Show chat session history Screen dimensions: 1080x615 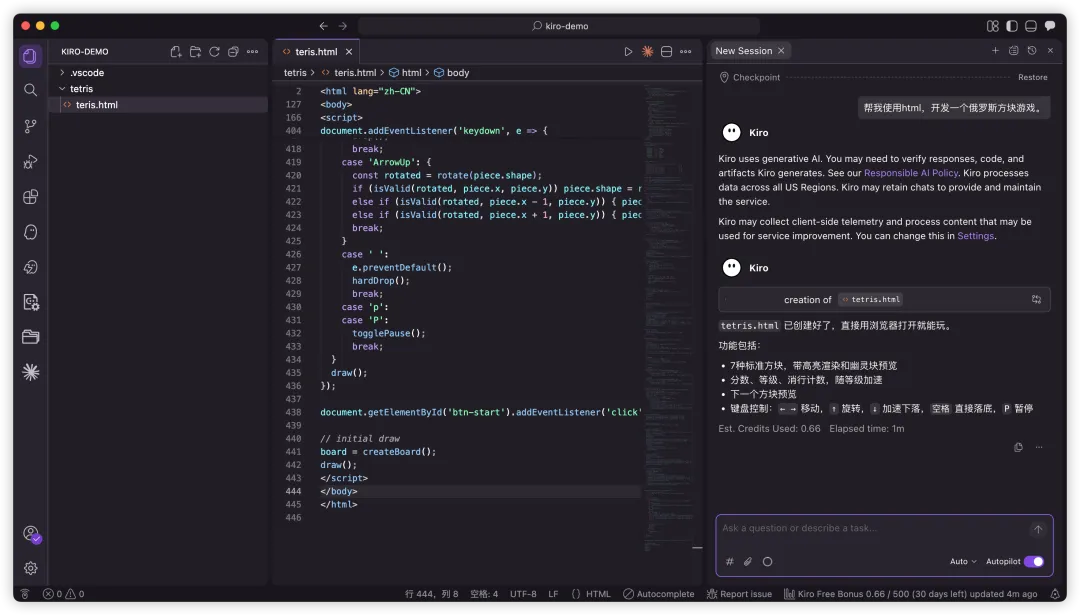(x=1032, y=50)
